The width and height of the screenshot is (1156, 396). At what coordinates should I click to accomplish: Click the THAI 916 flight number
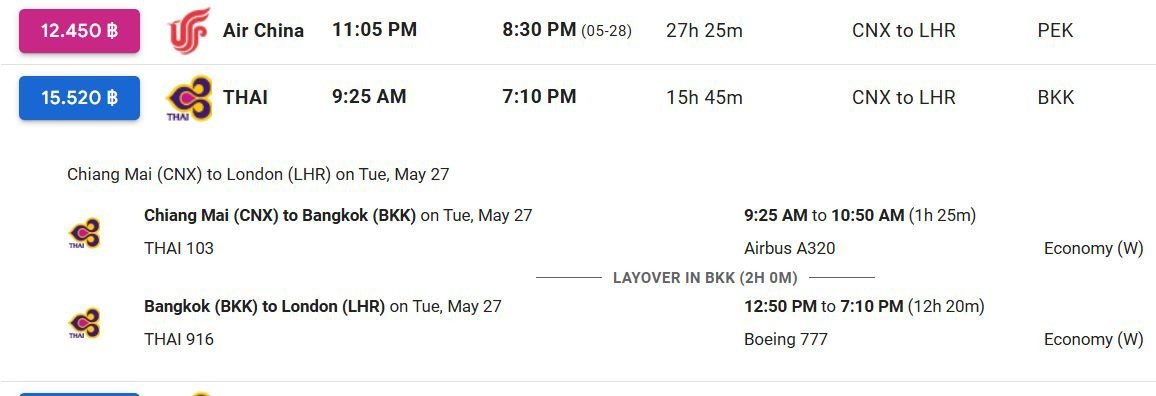[179, 339]
